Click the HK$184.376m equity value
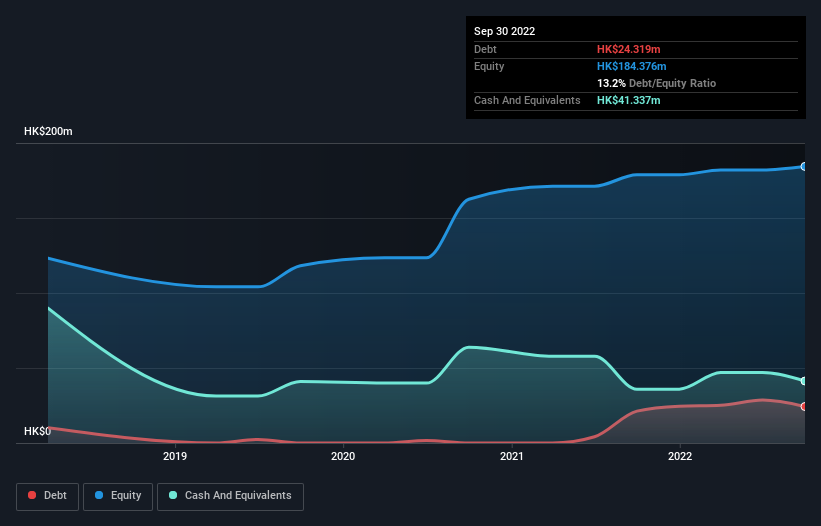821x526 pixels. pyautogui.click(x=631, y=66)
